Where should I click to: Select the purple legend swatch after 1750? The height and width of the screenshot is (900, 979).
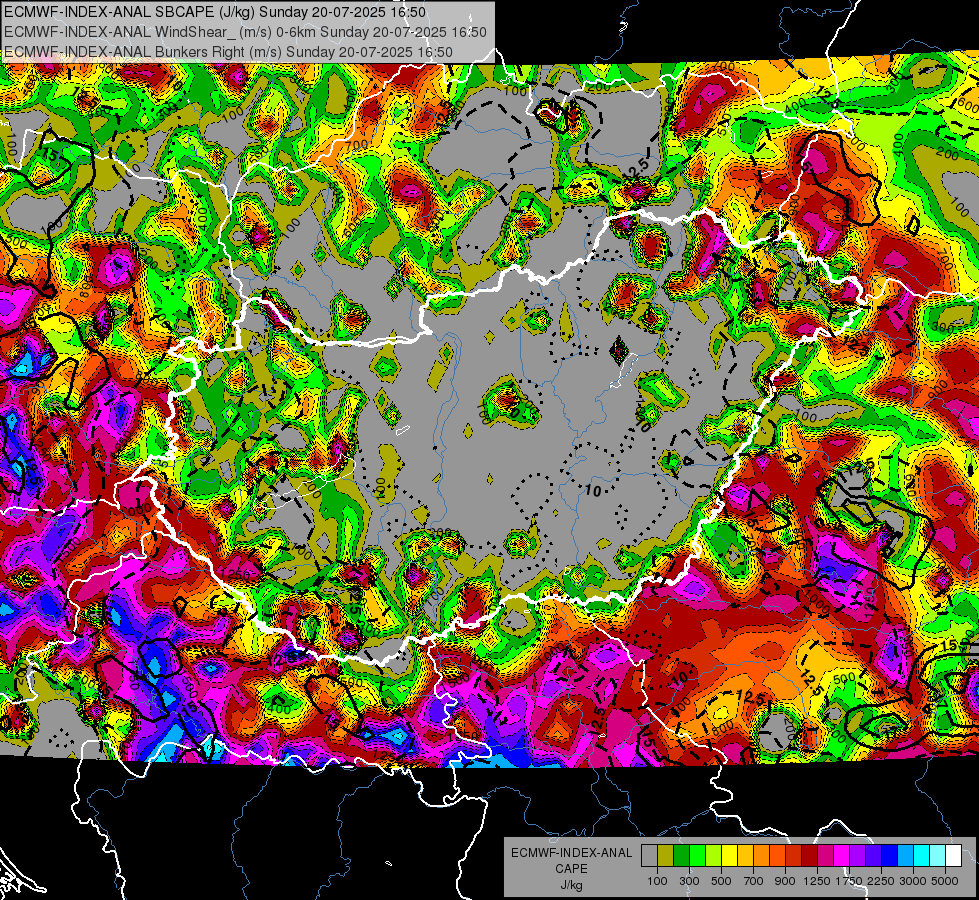pyautogui.click(x=857, y=856)
